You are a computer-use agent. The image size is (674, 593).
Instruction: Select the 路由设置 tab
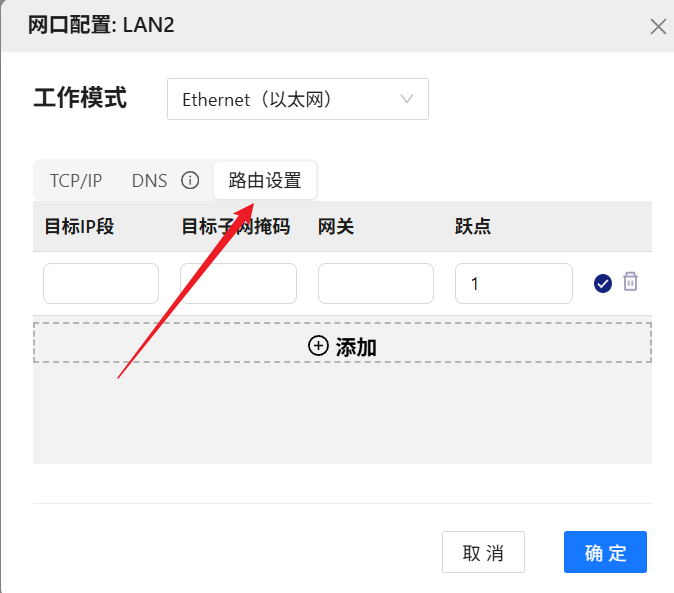265,181
